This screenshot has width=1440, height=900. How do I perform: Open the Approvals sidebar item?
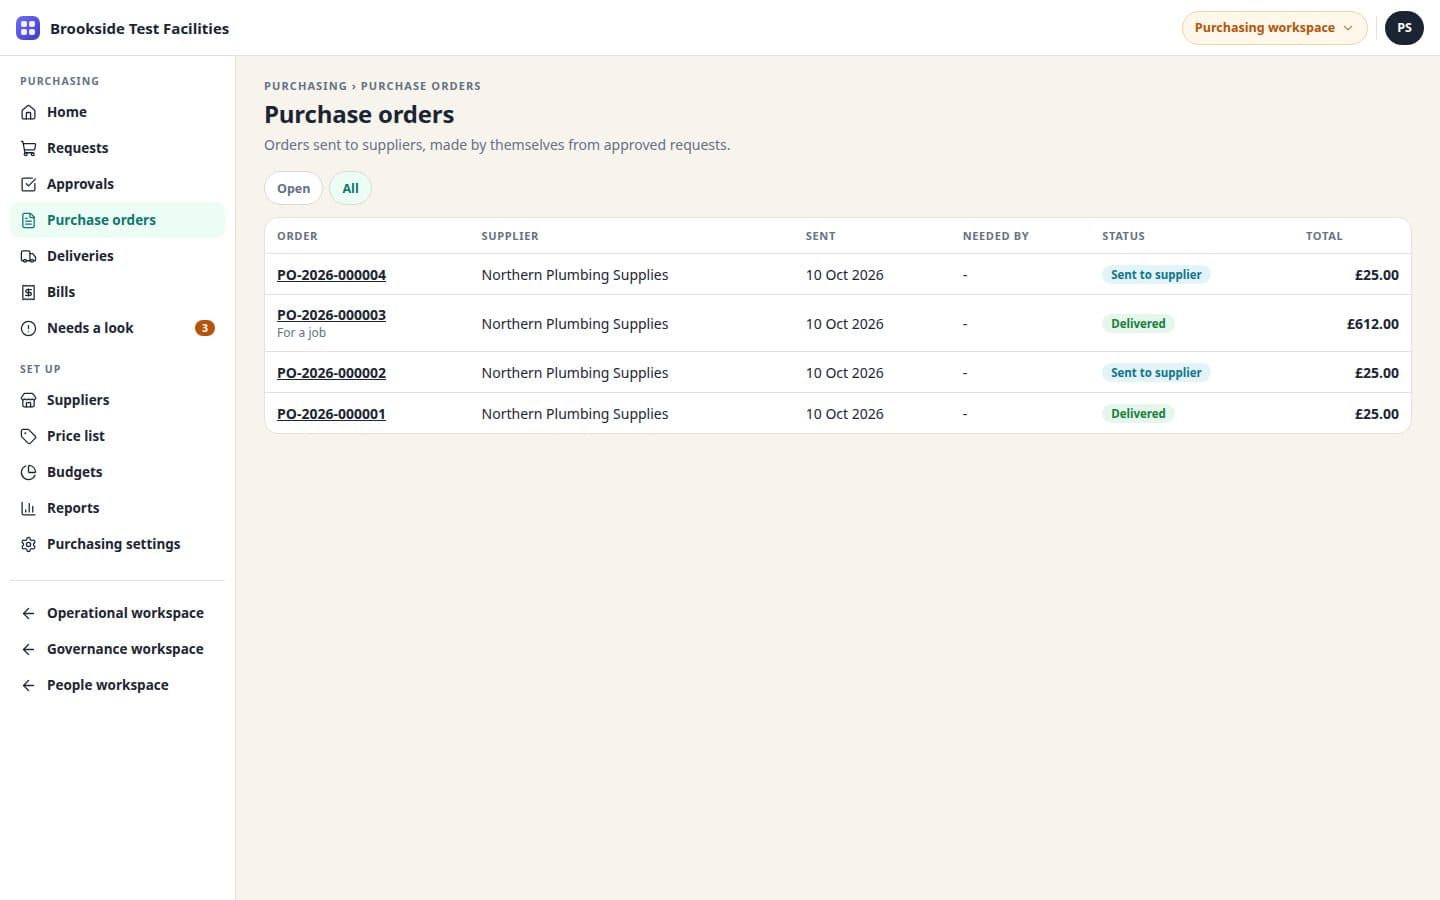tap(117, 184)
